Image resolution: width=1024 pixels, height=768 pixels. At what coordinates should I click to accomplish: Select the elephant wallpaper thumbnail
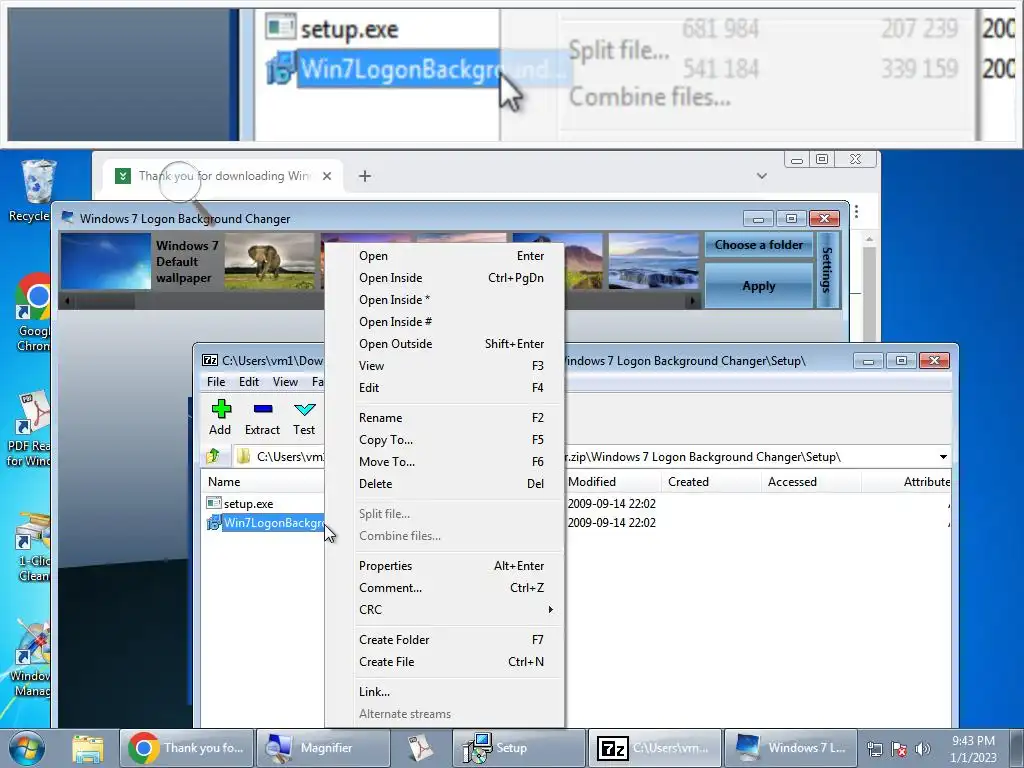[270, 261]
